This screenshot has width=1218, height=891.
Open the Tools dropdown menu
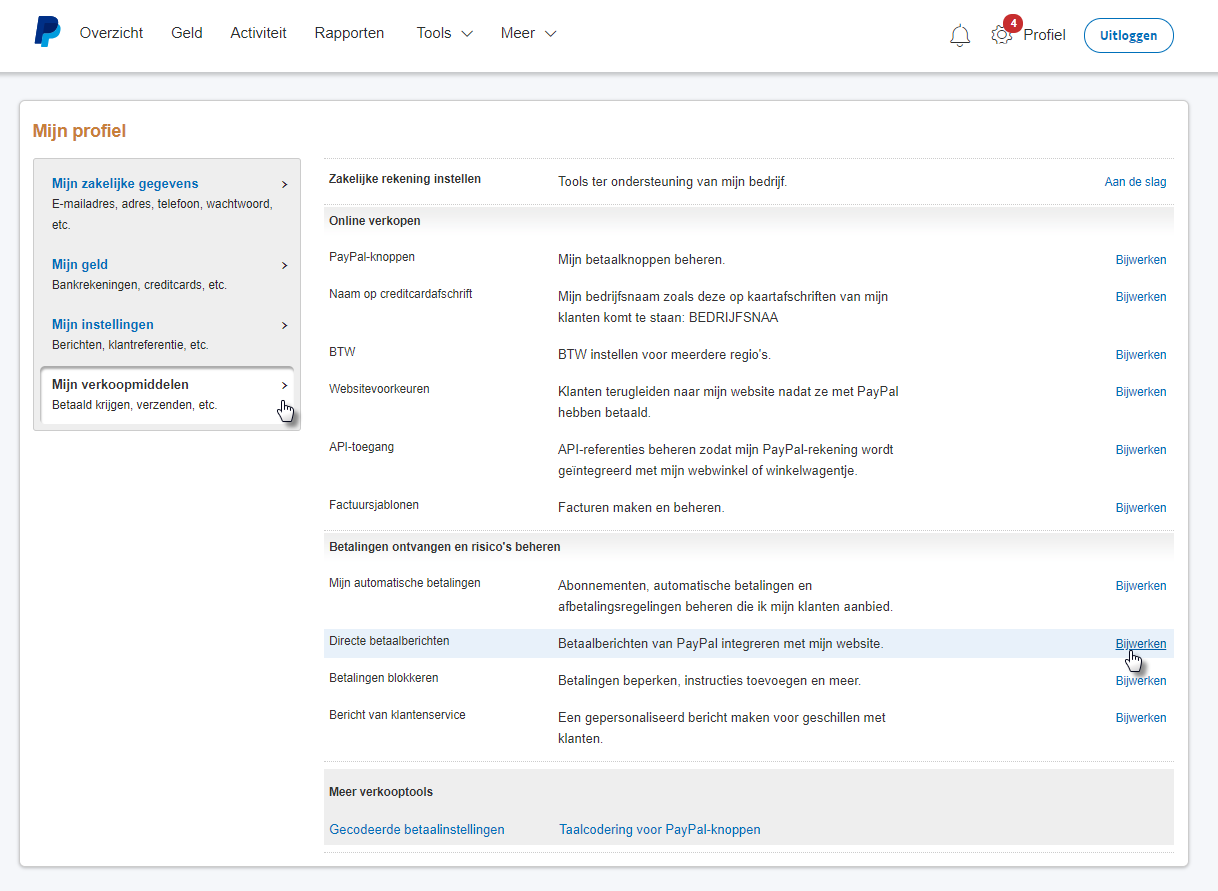[x=445, y=33]
